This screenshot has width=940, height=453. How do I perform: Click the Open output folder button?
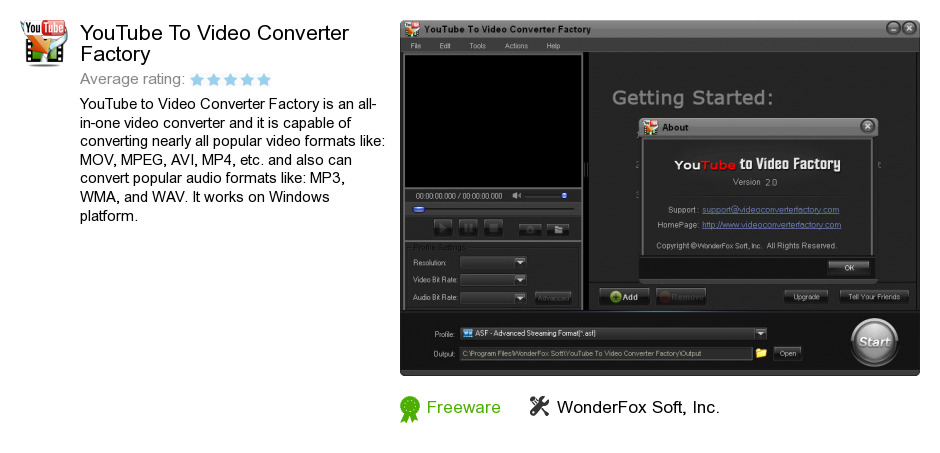pyautogui.click(x=788, y=354)
